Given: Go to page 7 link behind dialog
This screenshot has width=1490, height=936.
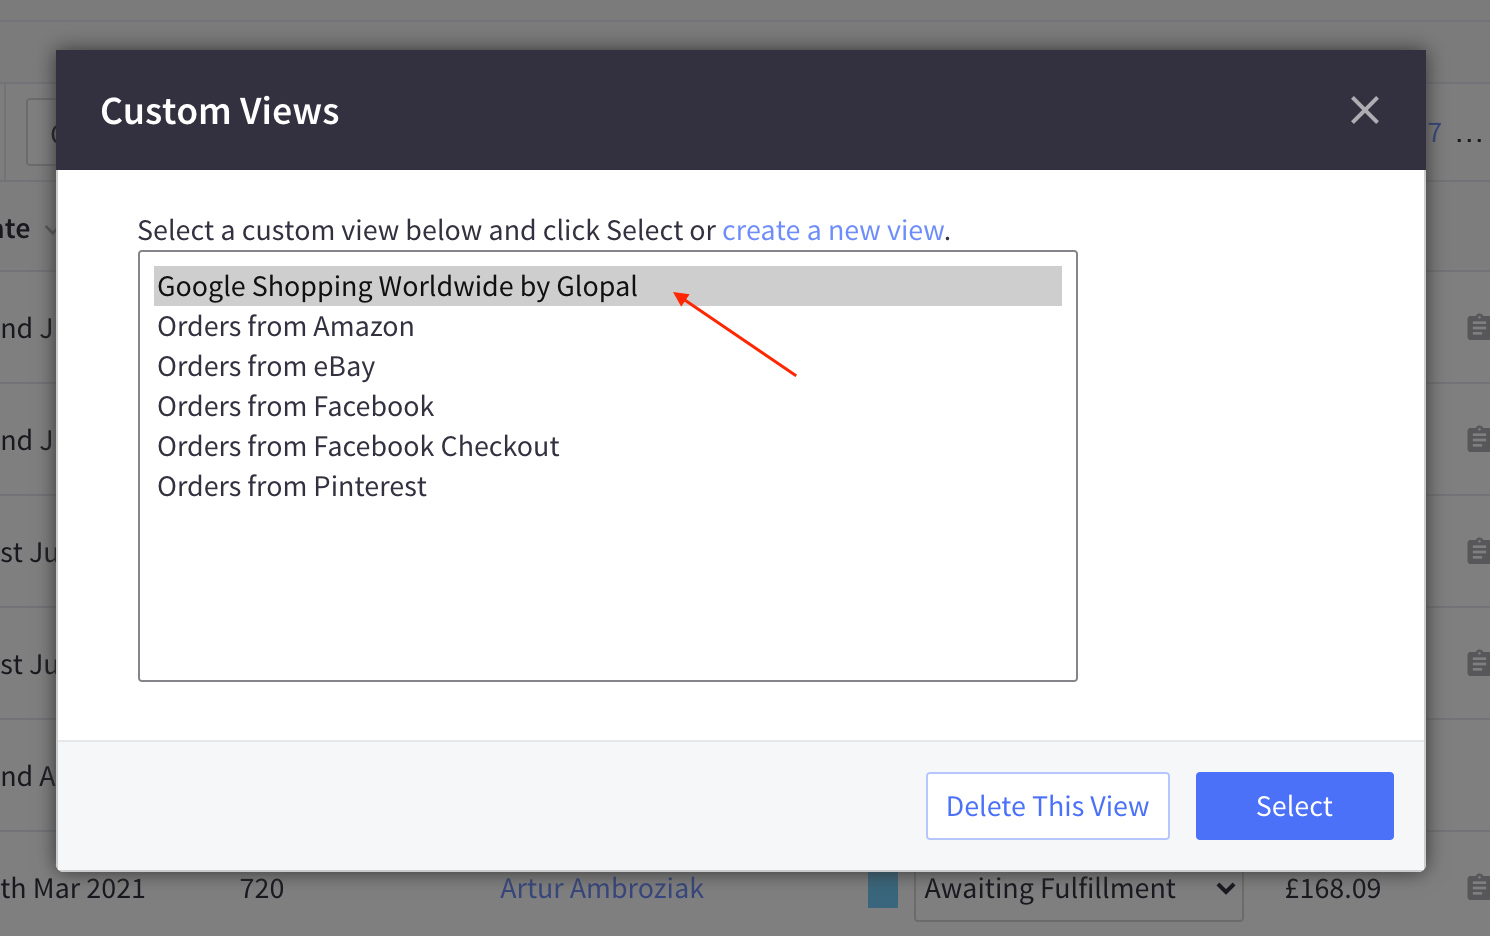Looking at the screenshot, I should [1435, 133].
